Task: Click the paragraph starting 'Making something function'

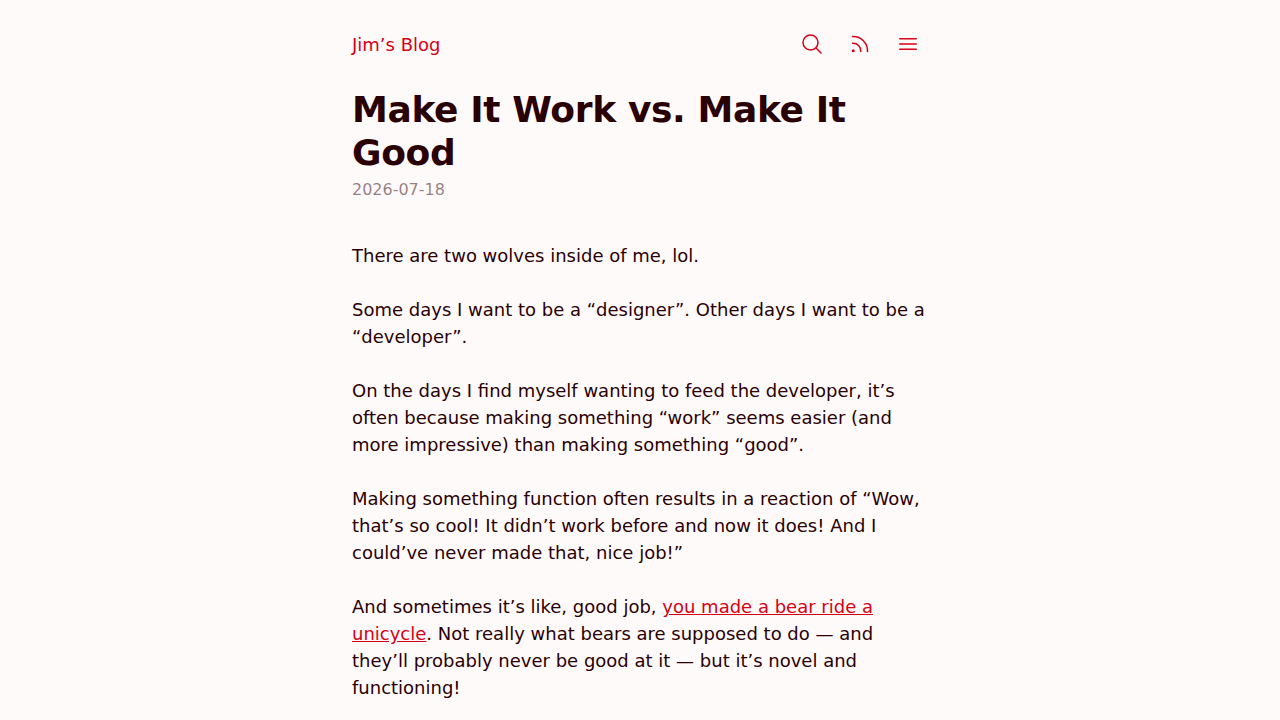Action: coord(636,526)
